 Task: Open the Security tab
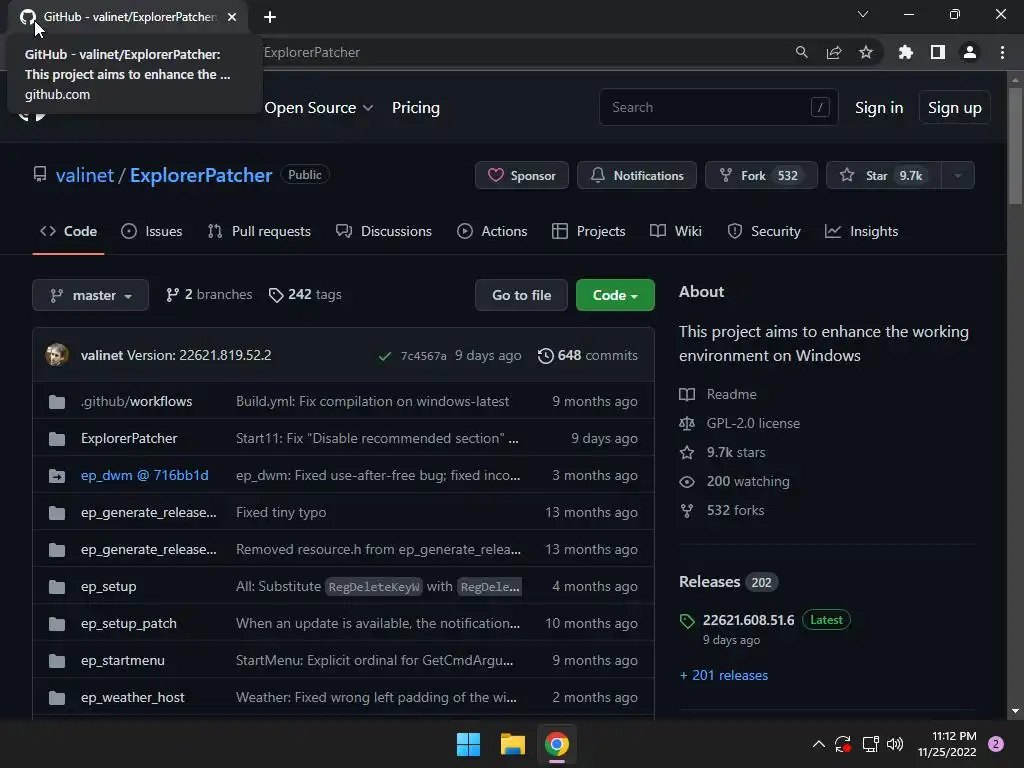764,231
